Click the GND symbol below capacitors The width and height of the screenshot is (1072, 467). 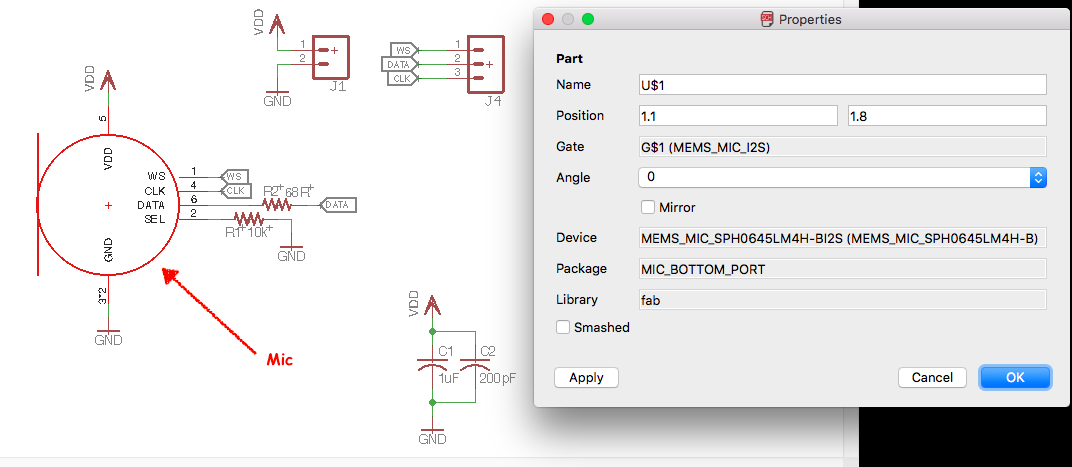[431, 435]
